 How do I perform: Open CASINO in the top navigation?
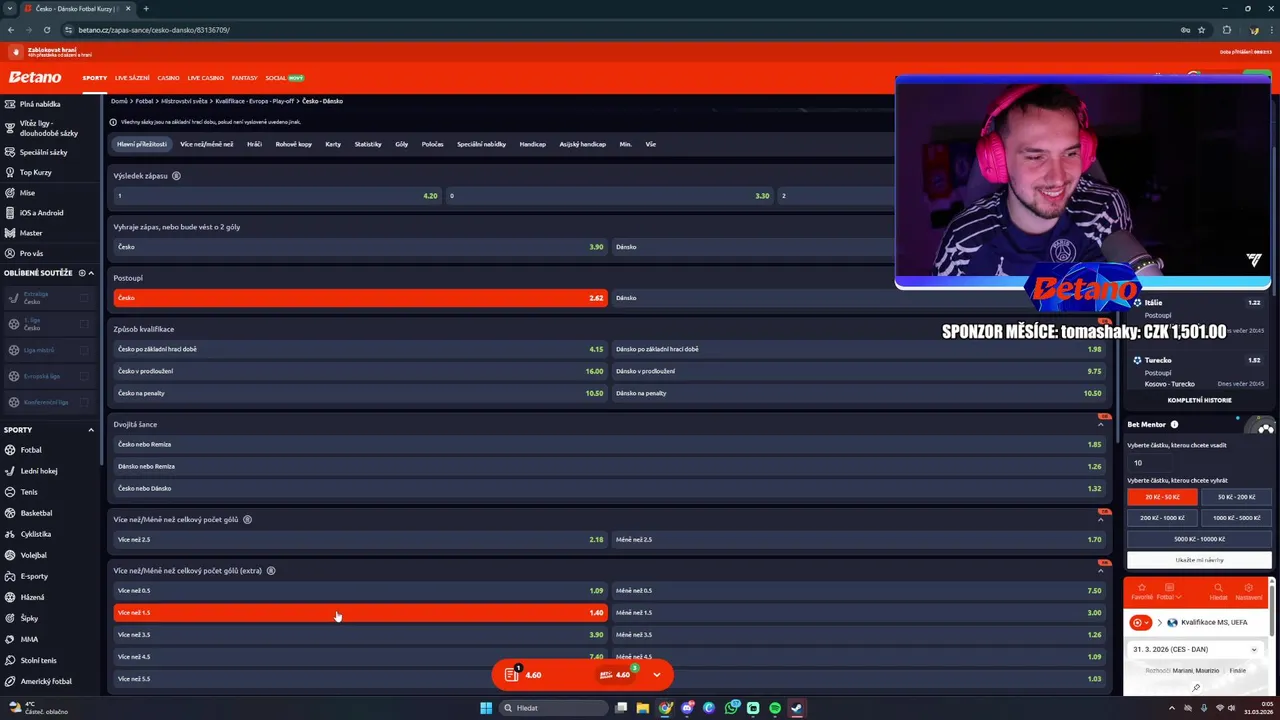pyautogui.click(x=168, y=78)
